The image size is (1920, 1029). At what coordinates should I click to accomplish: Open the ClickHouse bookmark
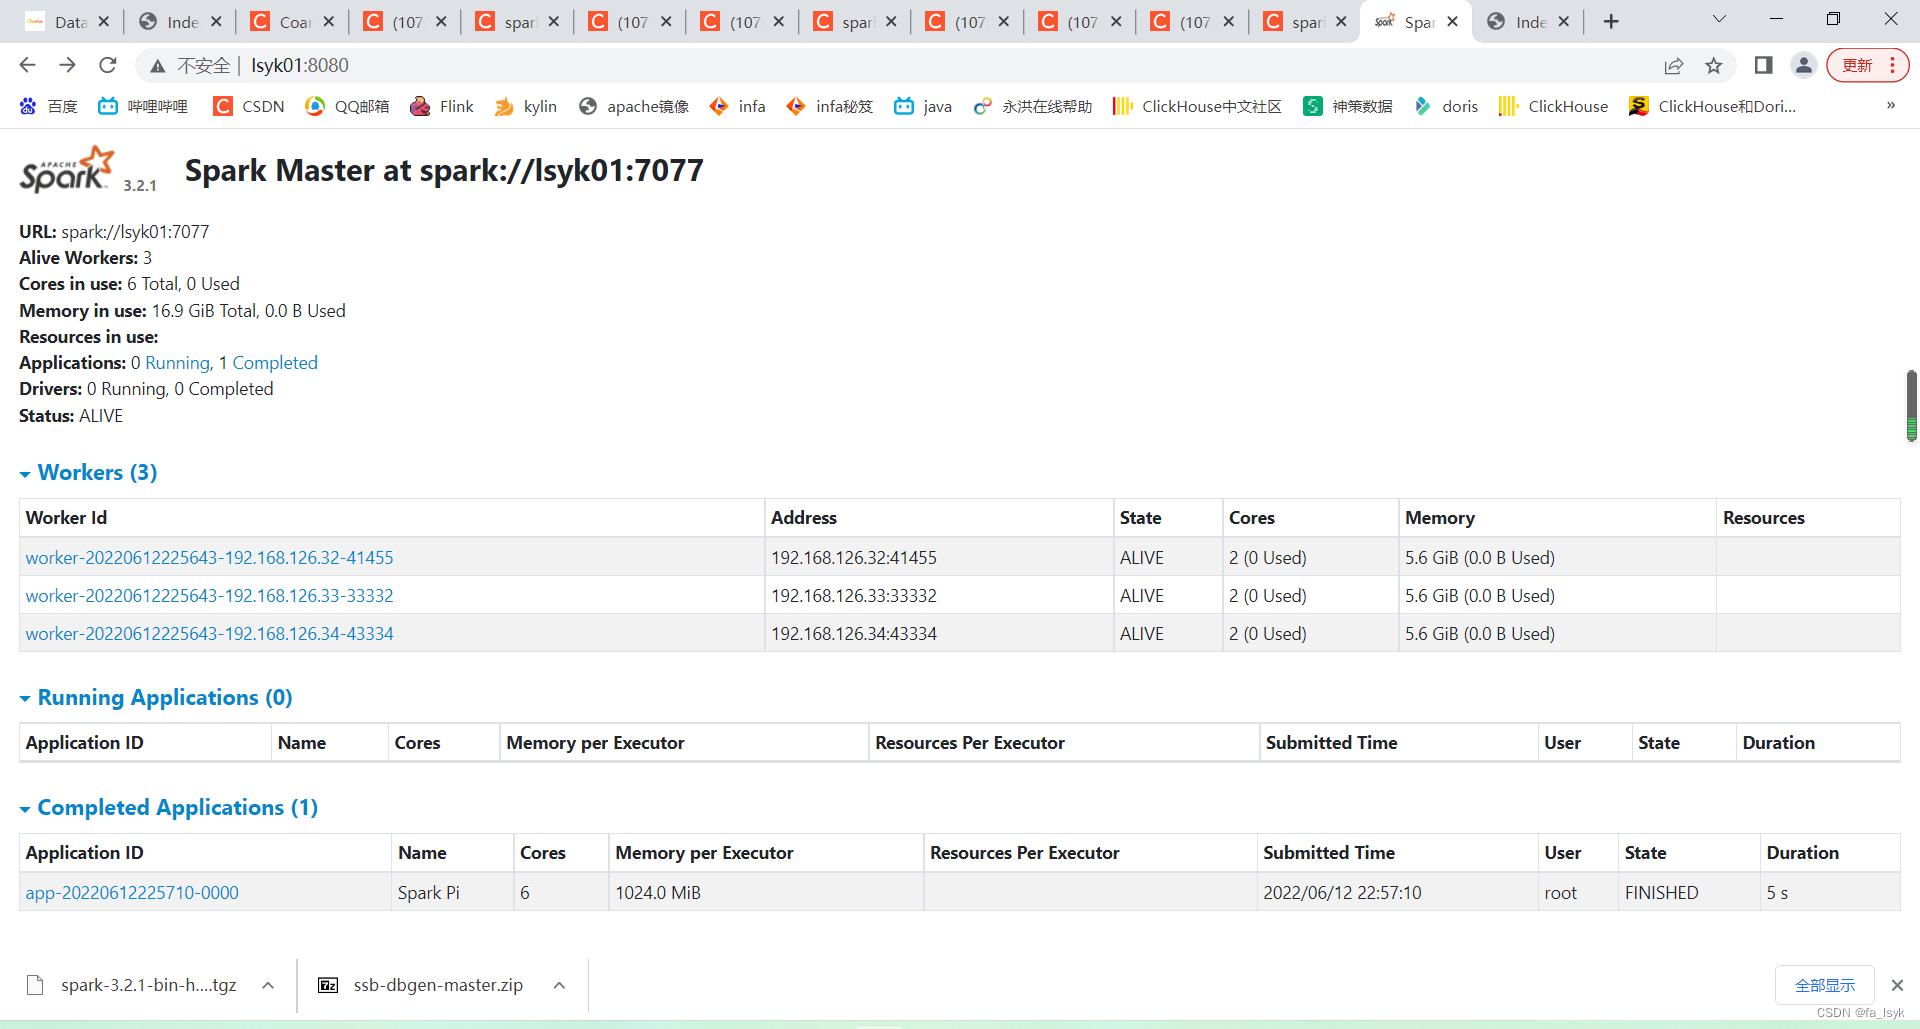[1553, 106]
